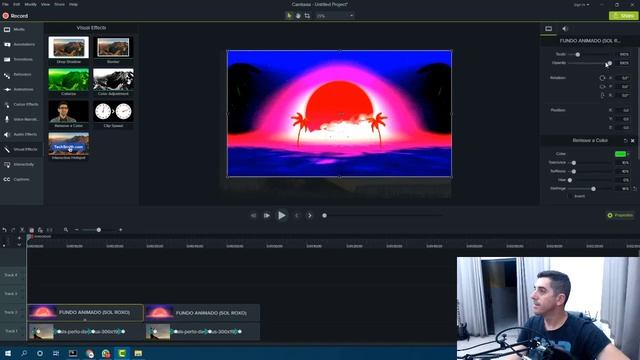Adjust the Opacity slider handle

coord(609,63)
